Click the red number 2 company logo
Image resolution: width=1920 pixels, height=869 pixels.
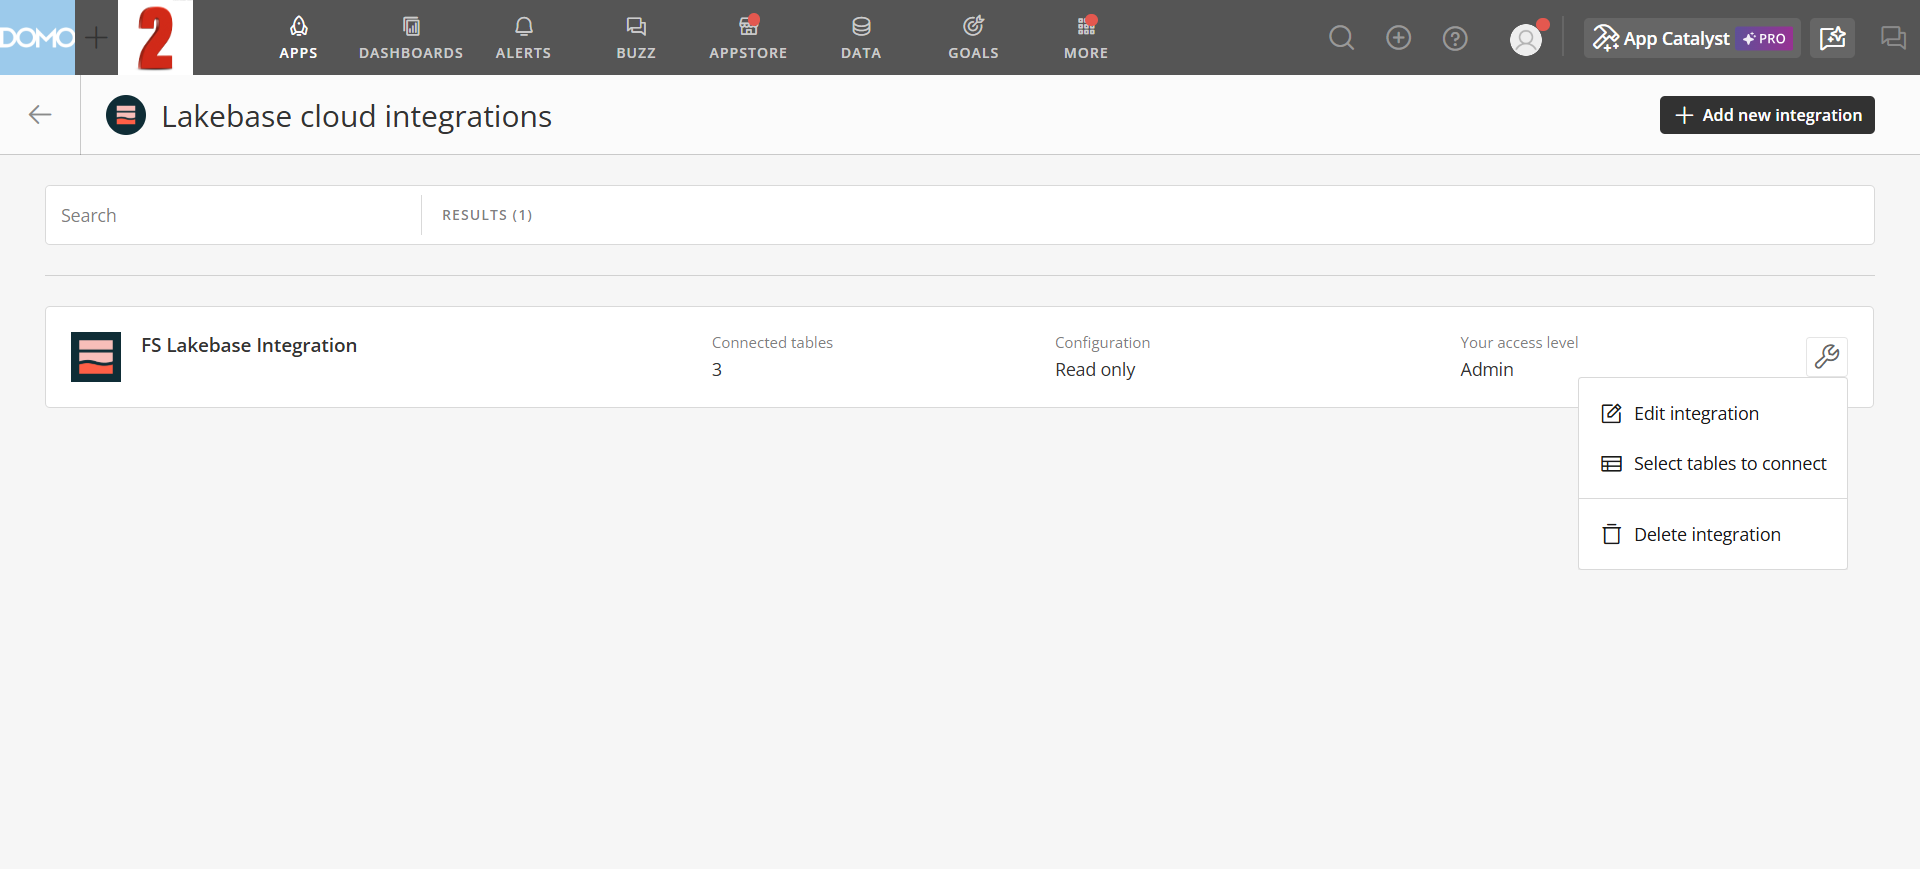coord(155,37)
